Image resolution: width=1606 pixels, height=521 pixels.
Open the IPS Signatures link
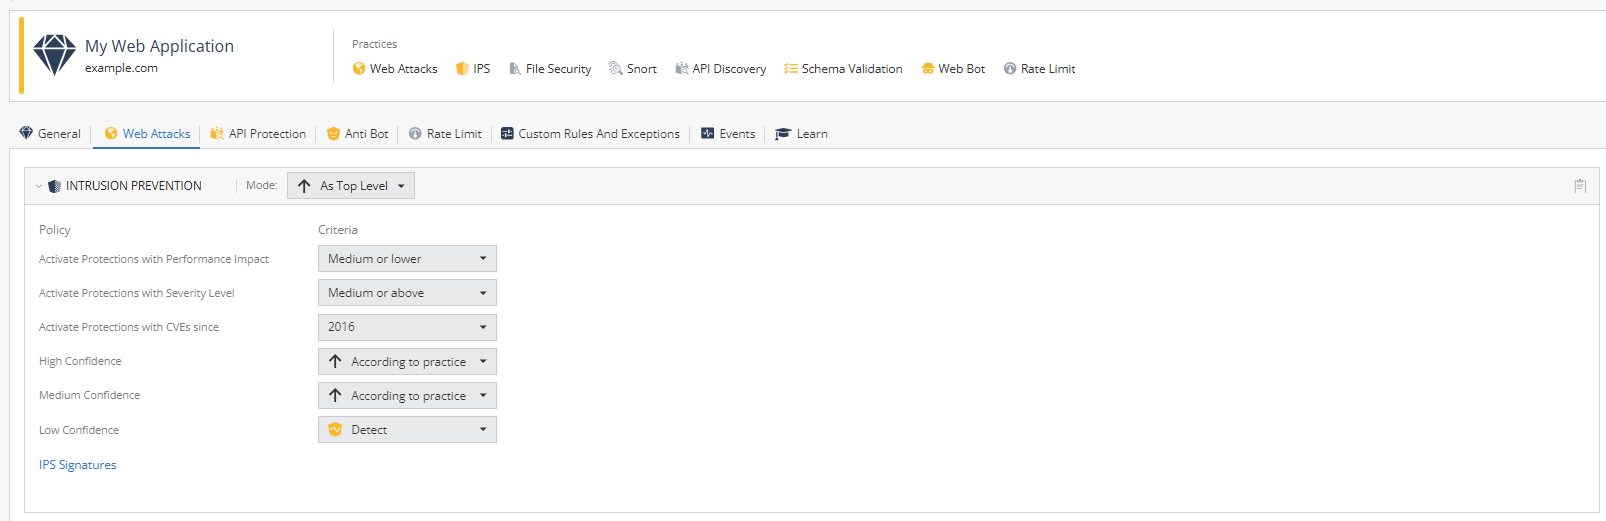pyautogui.click(x=78, y=465)
